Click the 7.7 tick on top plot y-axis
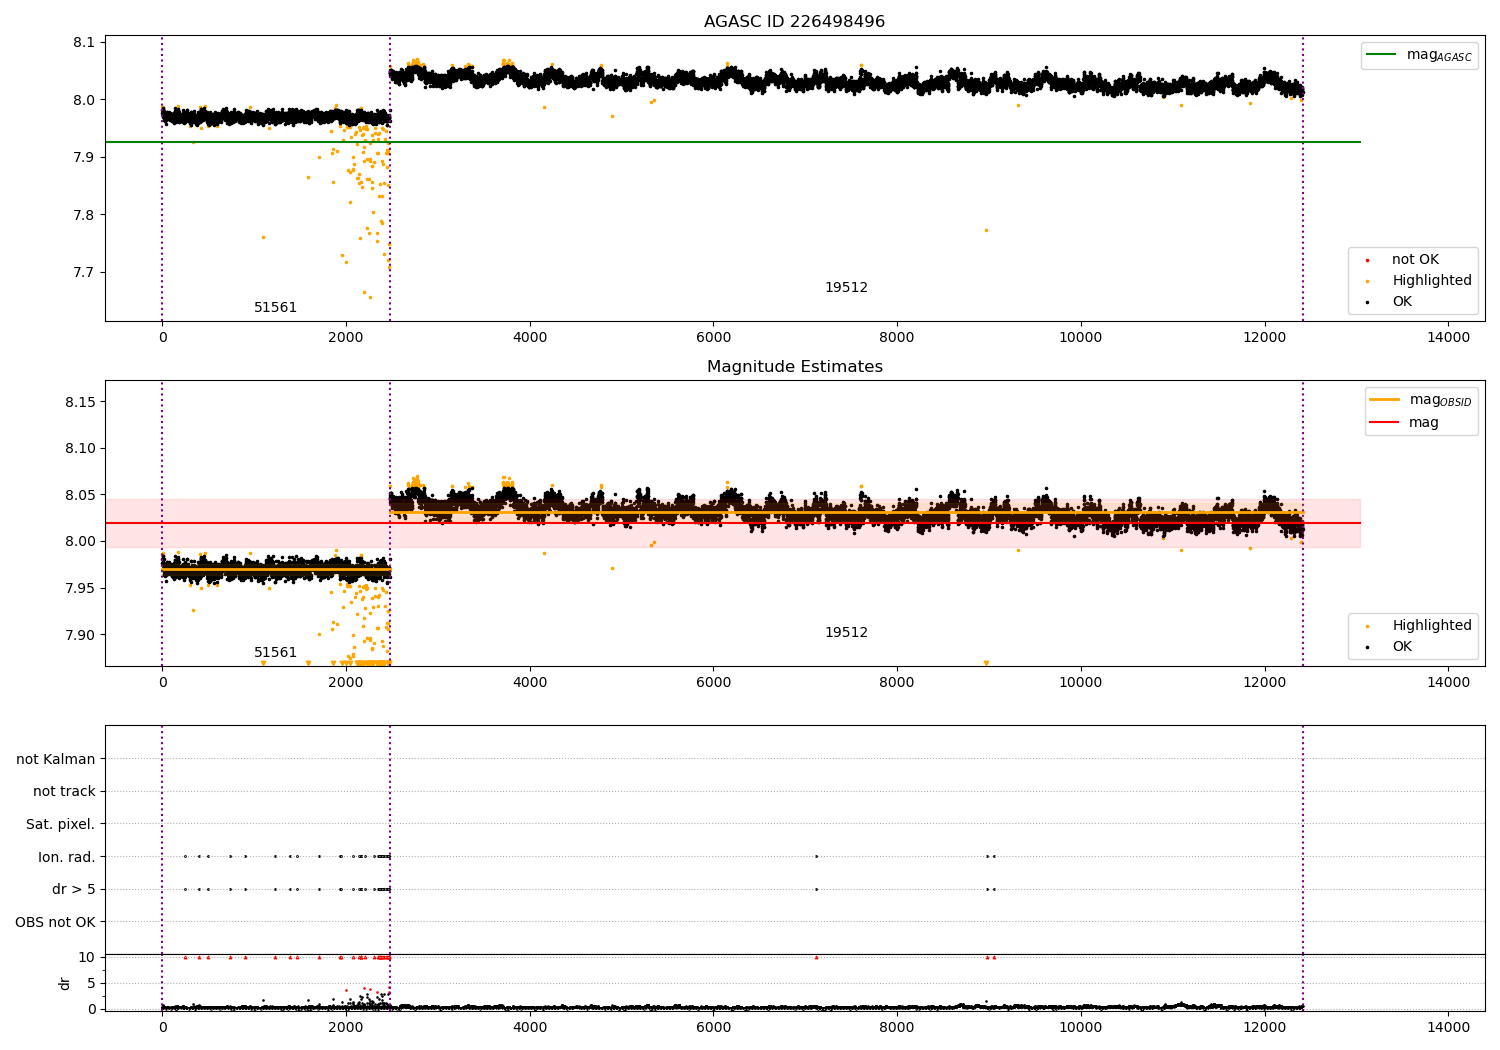The height and width of the screenshot is (1050, 1500). [x=84, y=272]
